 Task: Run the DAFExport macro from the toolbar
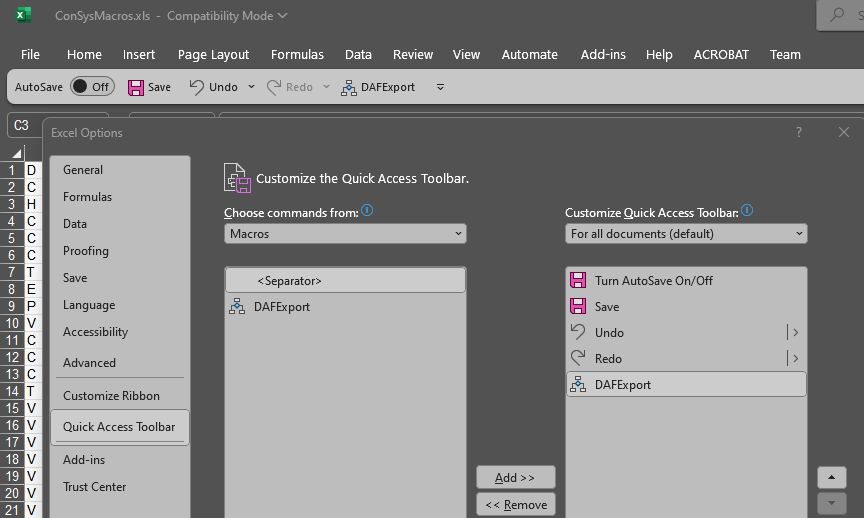click(378, 87)
